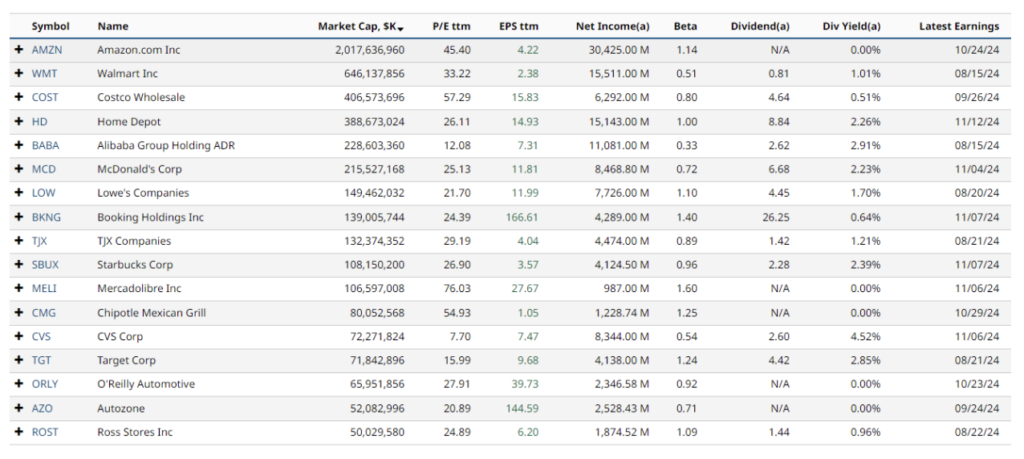Open the CVS symbol link
1024x459 pixels.
pyautogui.click(x=41, y=337)
